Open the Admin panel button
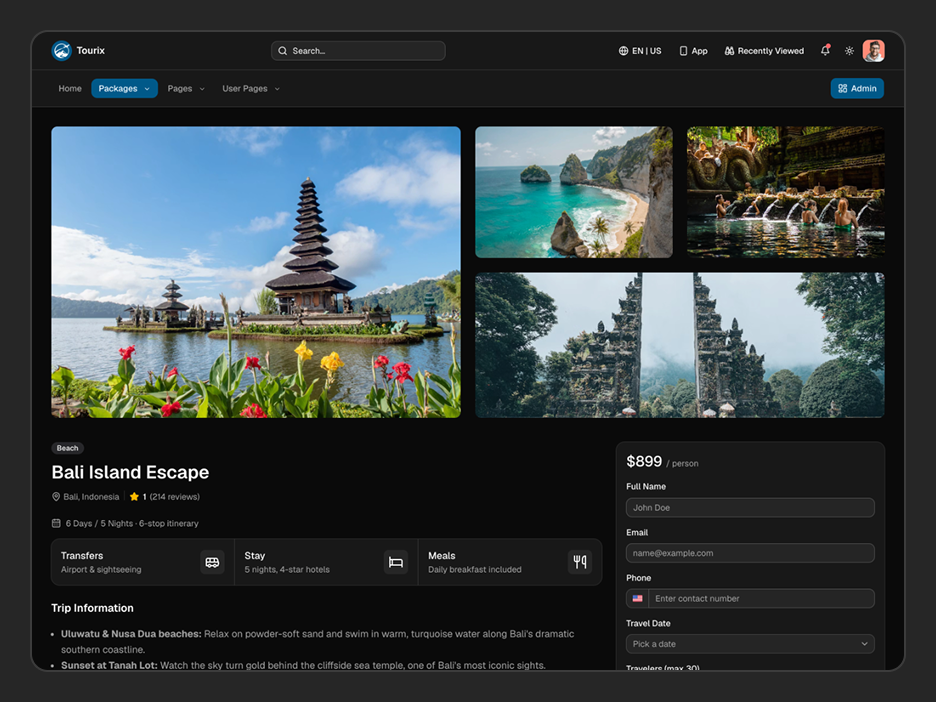 pos(857,88)
